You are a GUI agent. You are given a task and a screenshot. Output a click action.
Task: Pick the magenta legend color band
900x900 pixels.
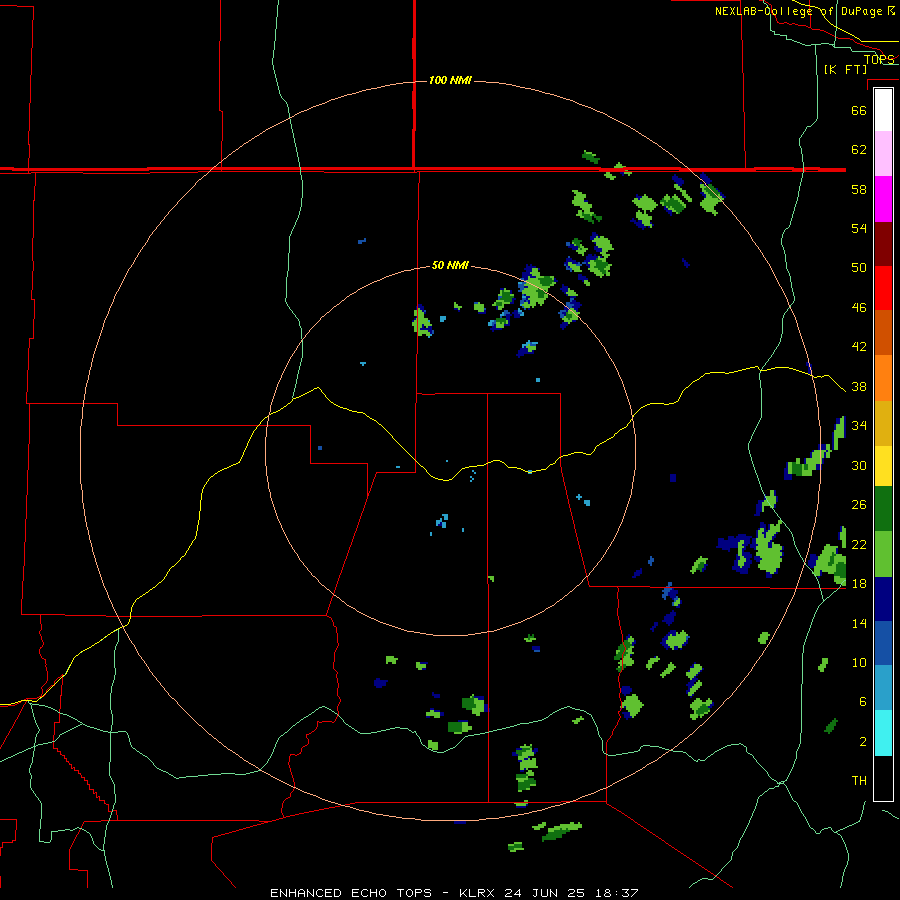coord(883,199)
